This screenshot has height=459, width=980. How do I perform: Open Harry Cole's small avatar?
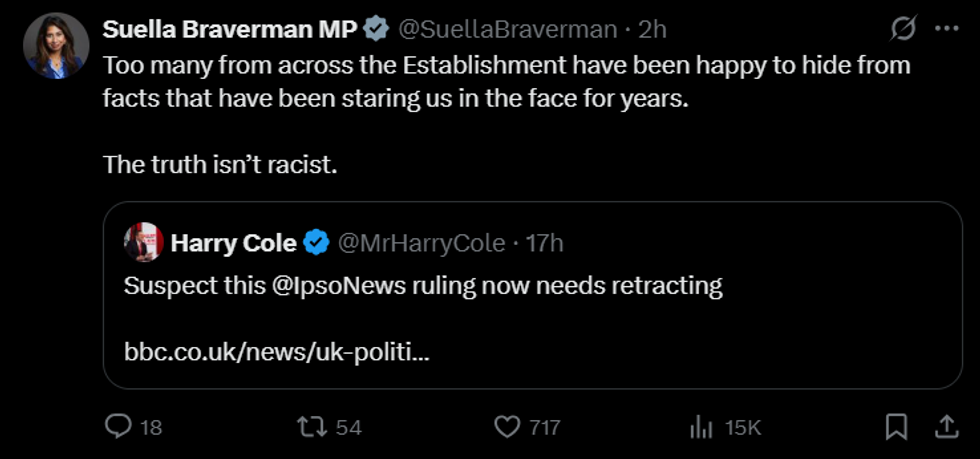tap(143, 242)
